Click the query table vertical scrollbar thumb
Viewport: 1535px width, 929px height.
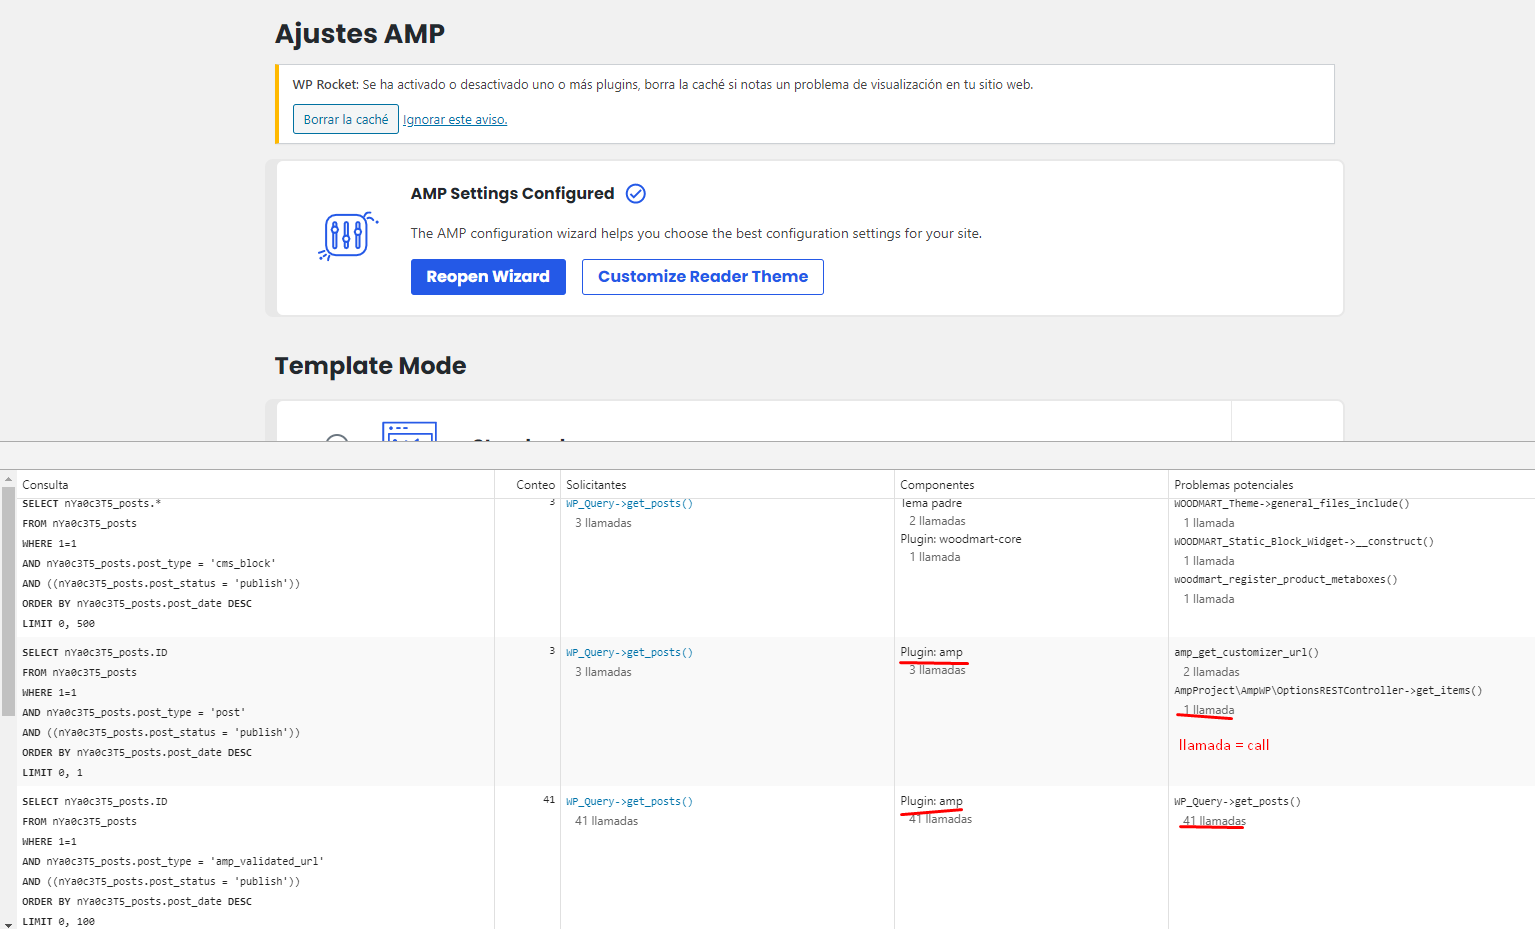(x=8, y=602)
